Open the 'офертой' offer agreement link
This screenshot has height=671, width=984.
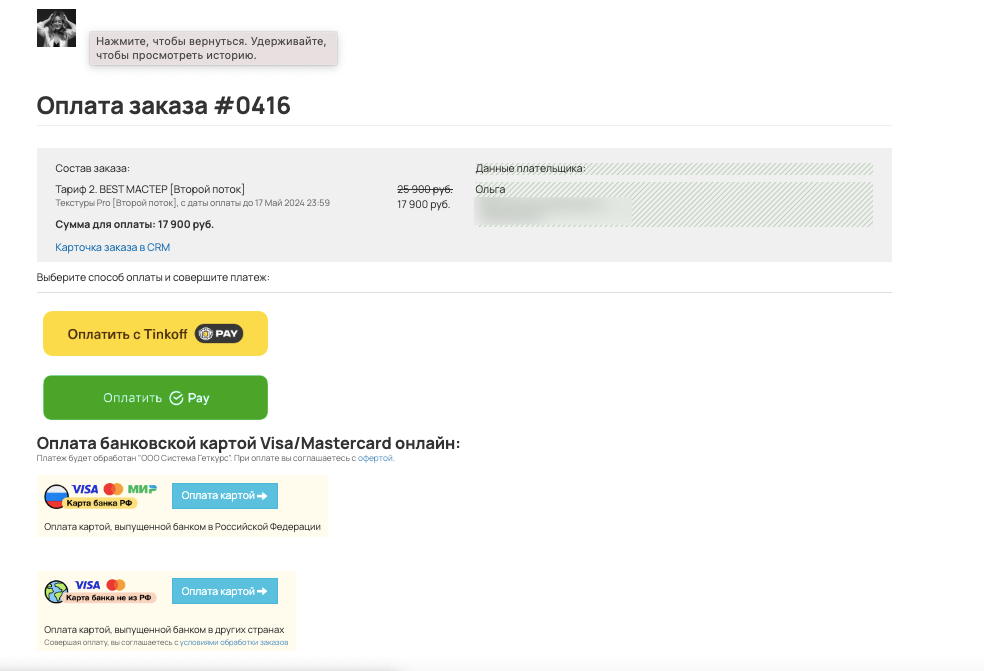click(375, 458)
